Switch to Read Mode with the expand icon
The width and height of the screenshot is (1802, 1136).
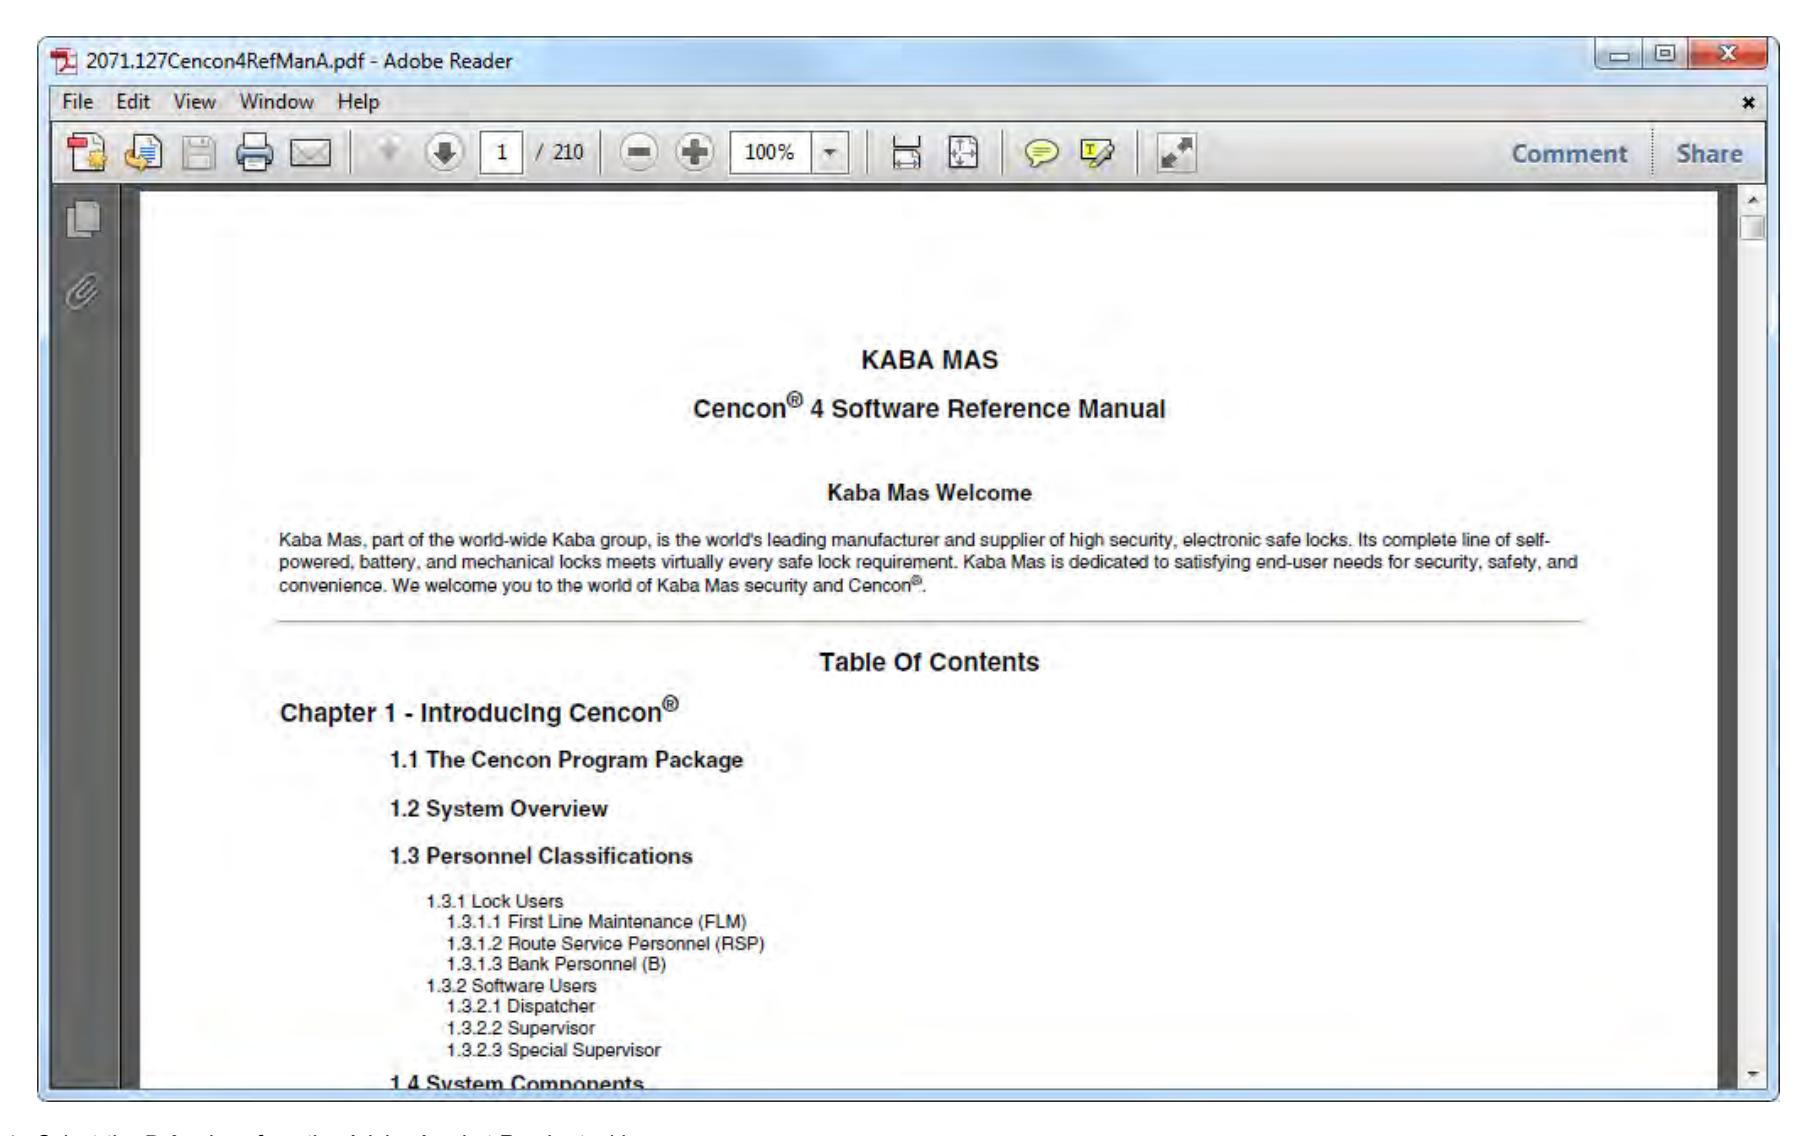click(1175, 153)
